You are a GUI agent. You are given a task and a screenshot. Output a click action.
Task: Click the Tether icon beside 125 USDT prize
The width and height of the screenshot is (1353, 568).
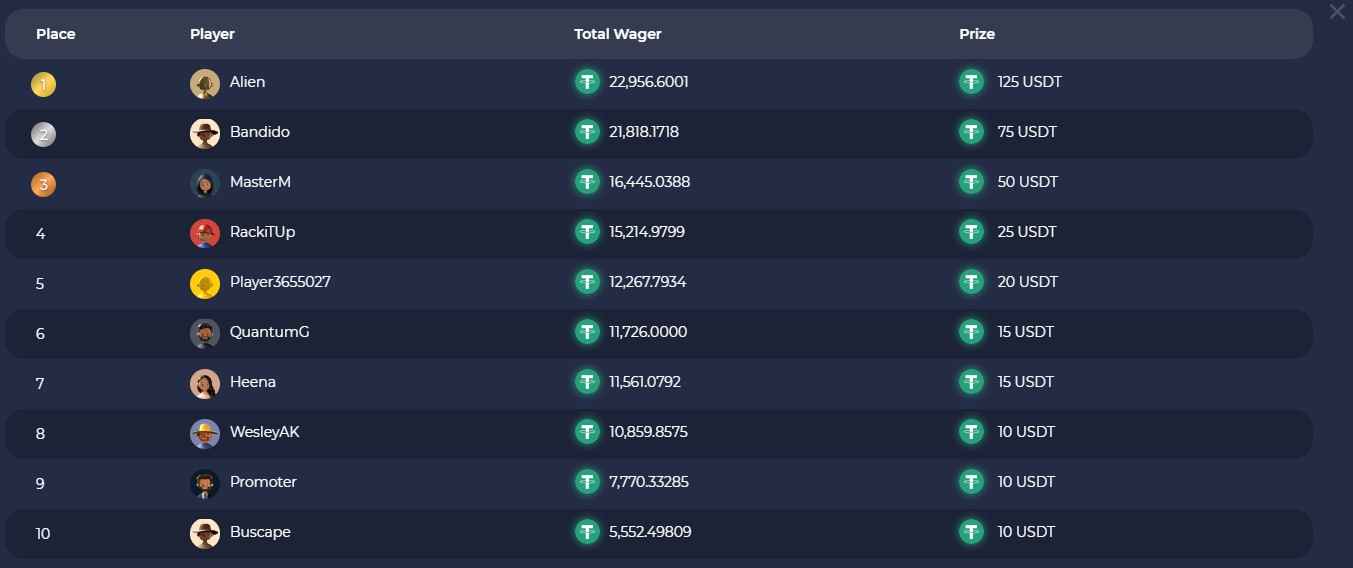[971, 82]
